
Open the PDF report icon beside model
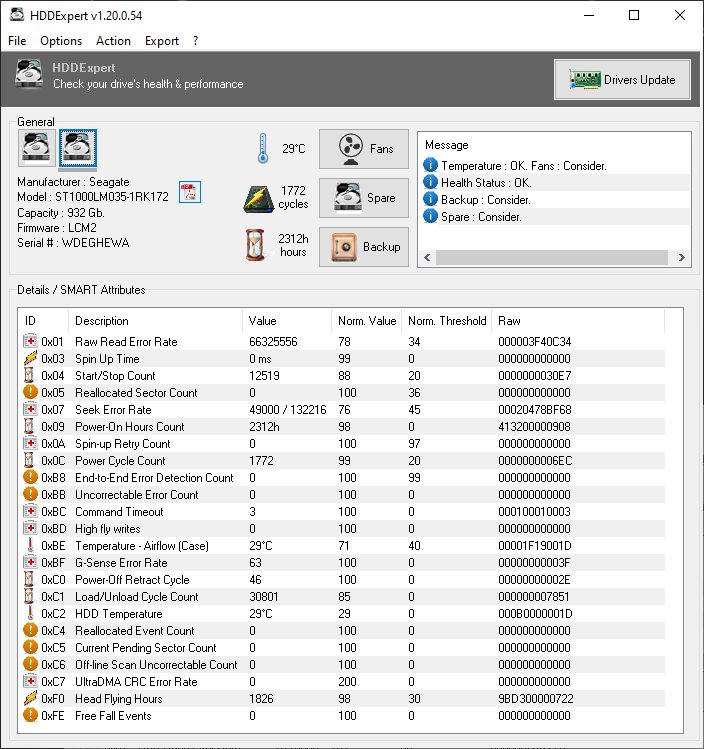click(x=190, y=193)
